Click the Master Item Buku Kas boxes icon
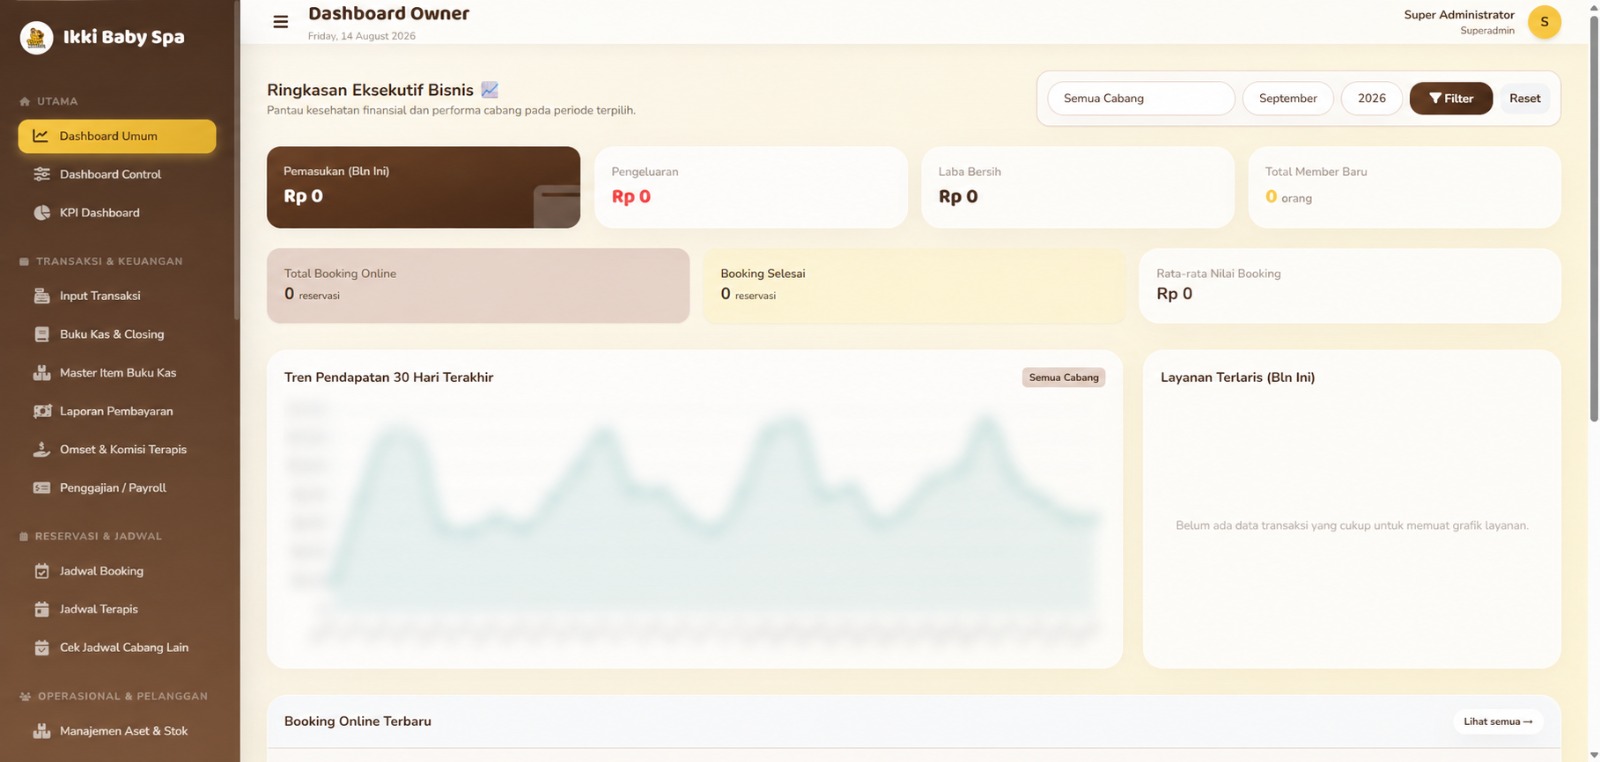 tap(42, 373)
